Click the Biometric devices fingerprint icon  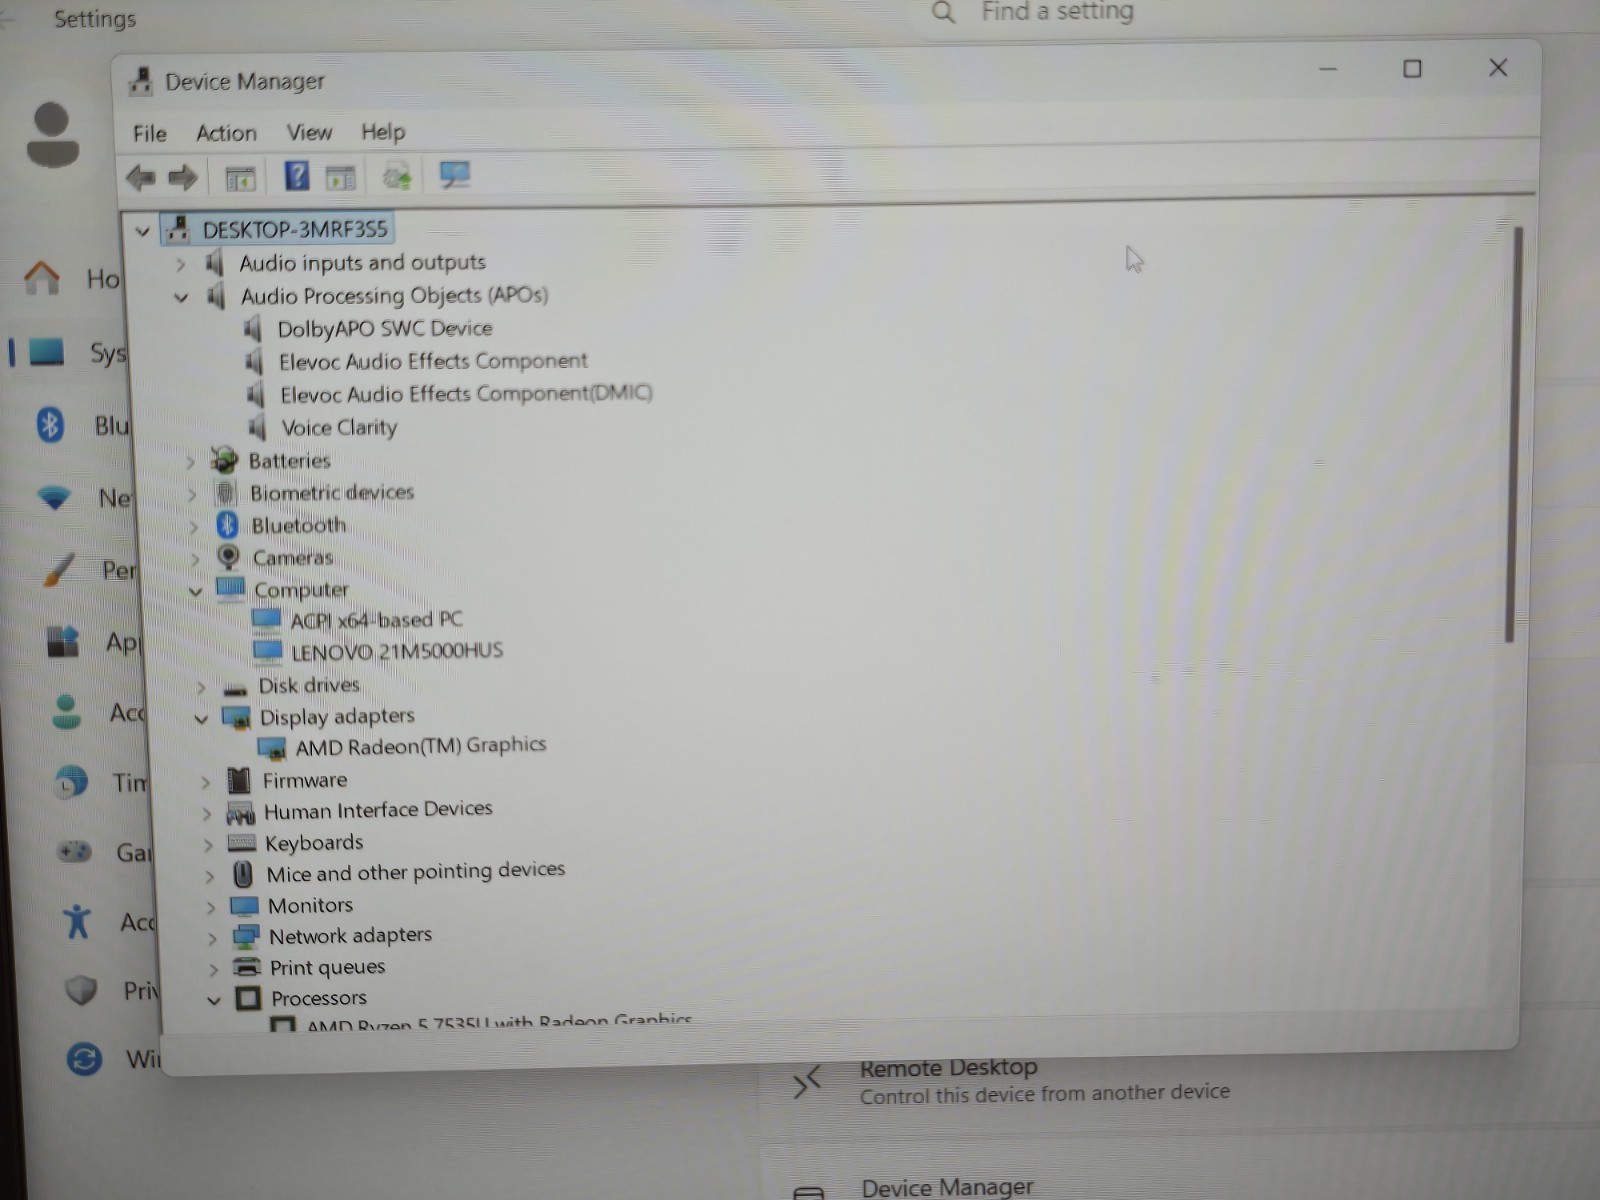tap(225, 492)
